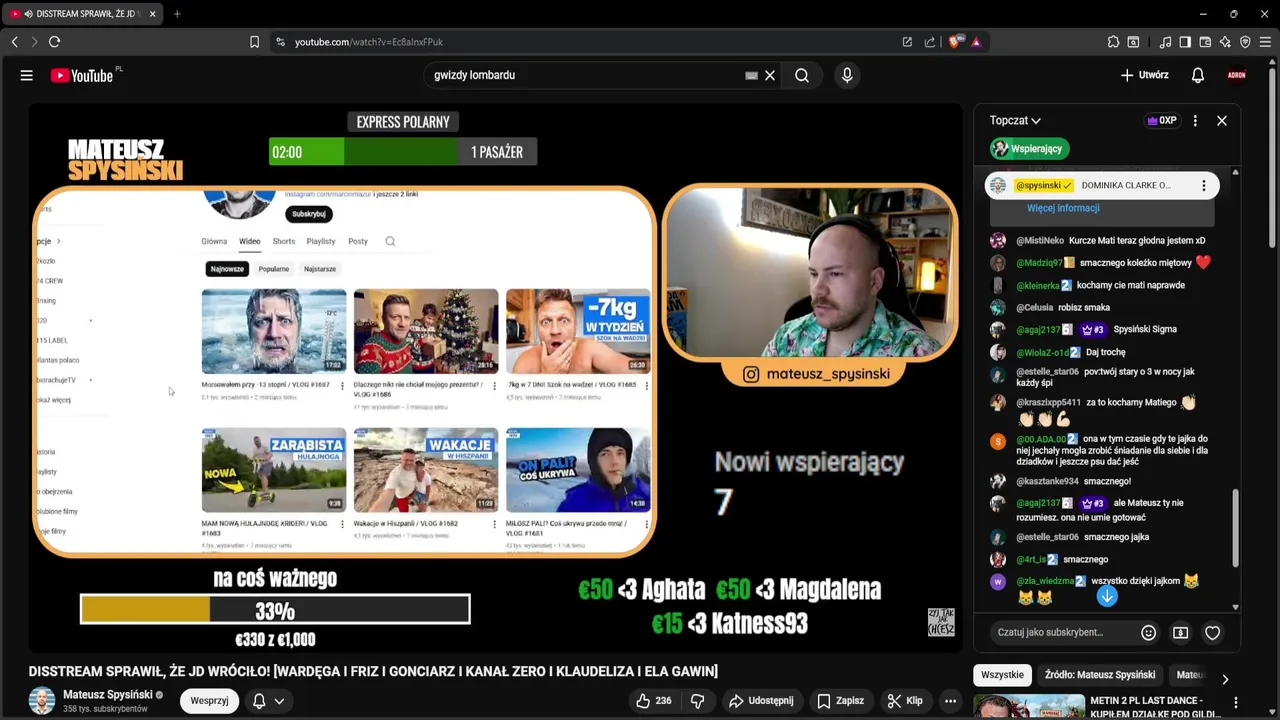Click @kasztanke934 username in chat

pyautogui.click(x=1047, y=482)
